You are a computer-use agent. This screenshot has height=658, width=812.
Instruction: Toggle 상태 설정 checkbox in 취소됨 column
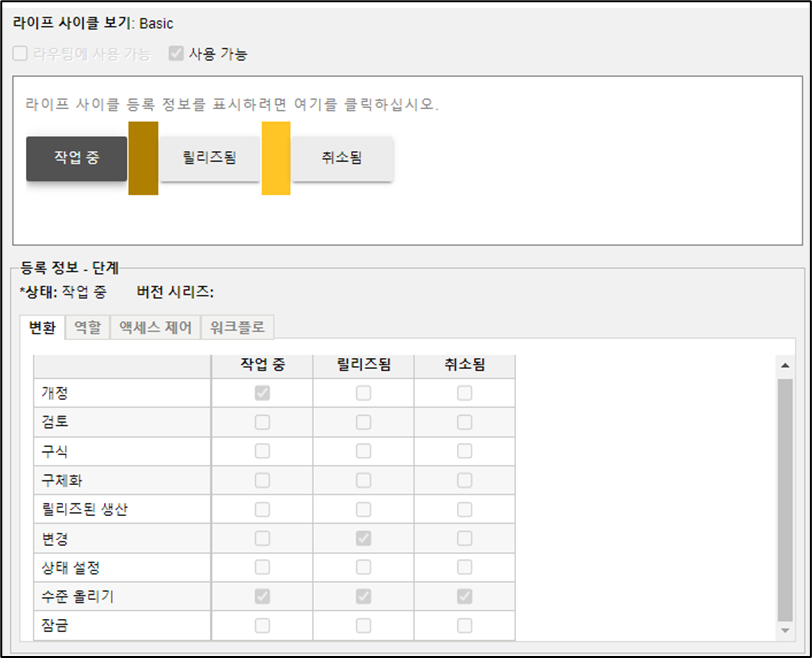pyautogui.click(x=465, y=567)
